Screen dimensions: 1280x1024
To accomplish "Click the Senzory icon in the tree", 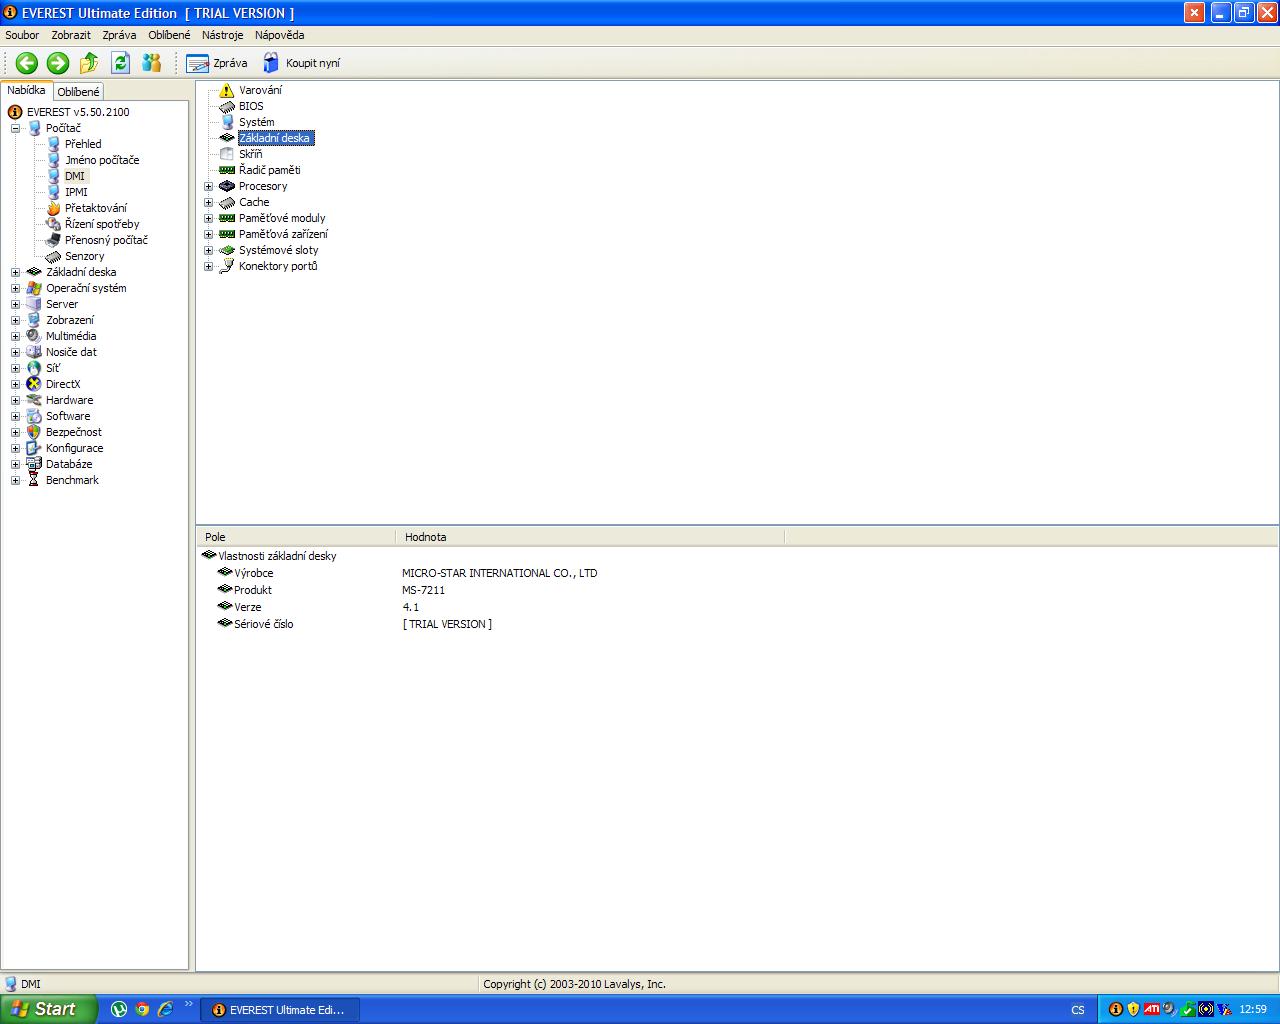I will 54,256.
